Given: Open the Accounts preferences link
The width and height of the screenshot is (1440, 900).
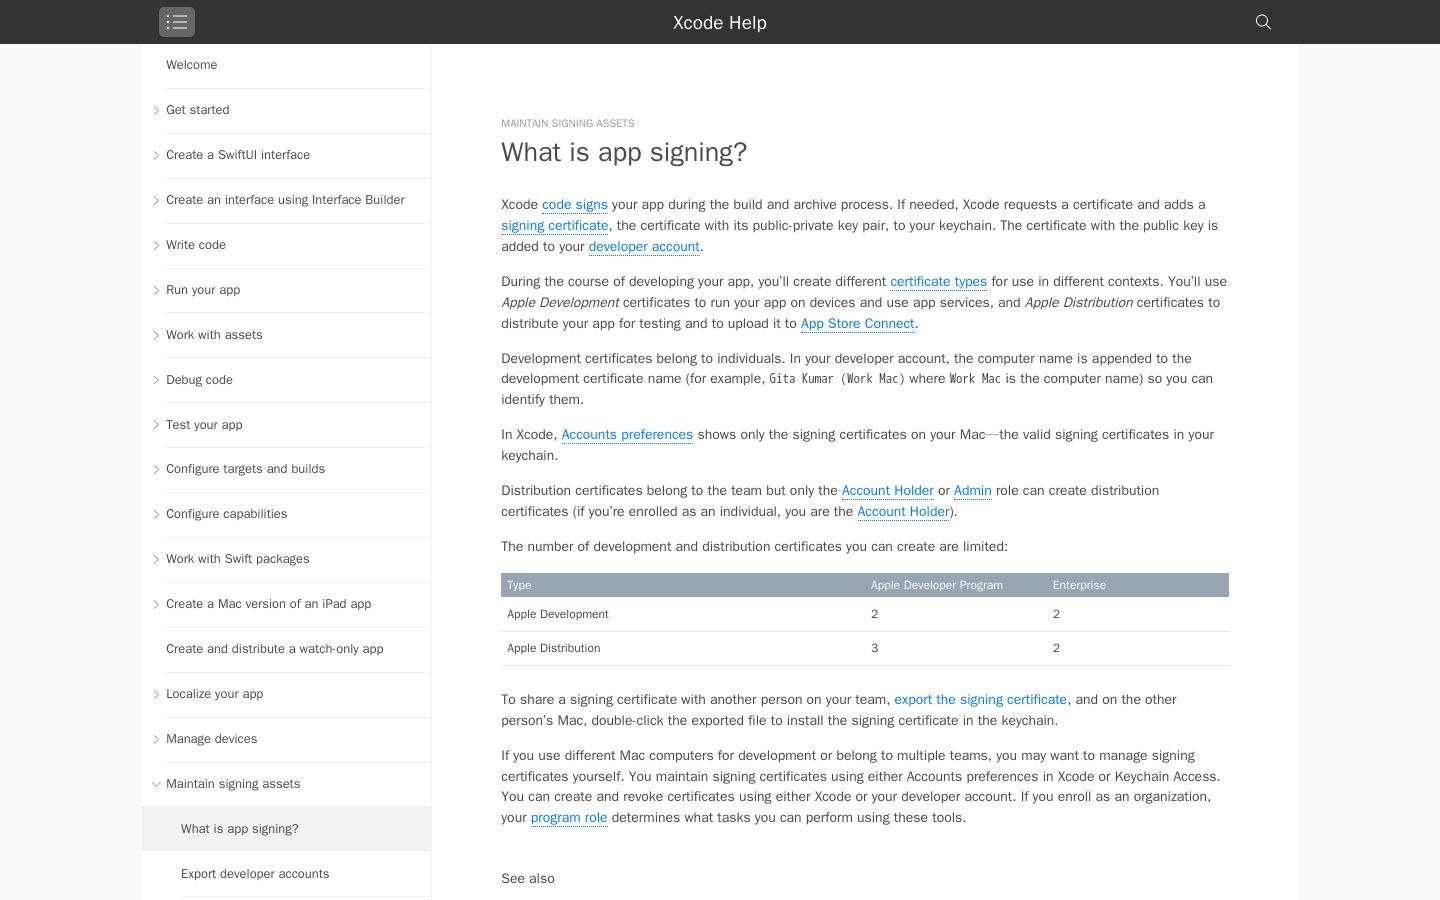Looking at the screenshot, I should click(627, 435).
